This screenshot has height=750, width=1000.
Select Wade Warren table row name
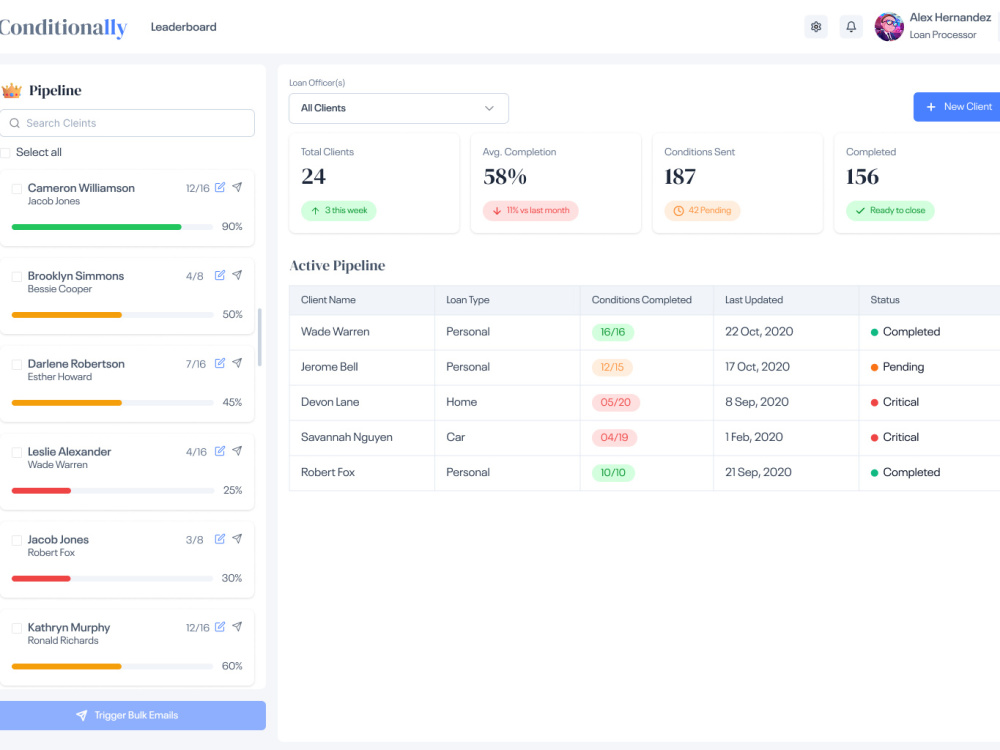click(x=335, y=332)
